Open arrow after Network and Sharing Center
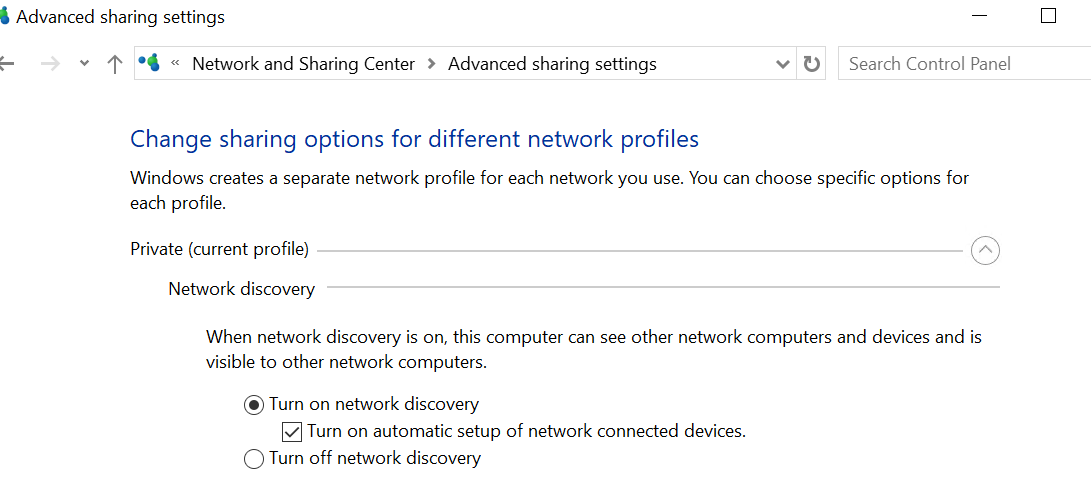1091x483 pixels. (x=431, y=64)
